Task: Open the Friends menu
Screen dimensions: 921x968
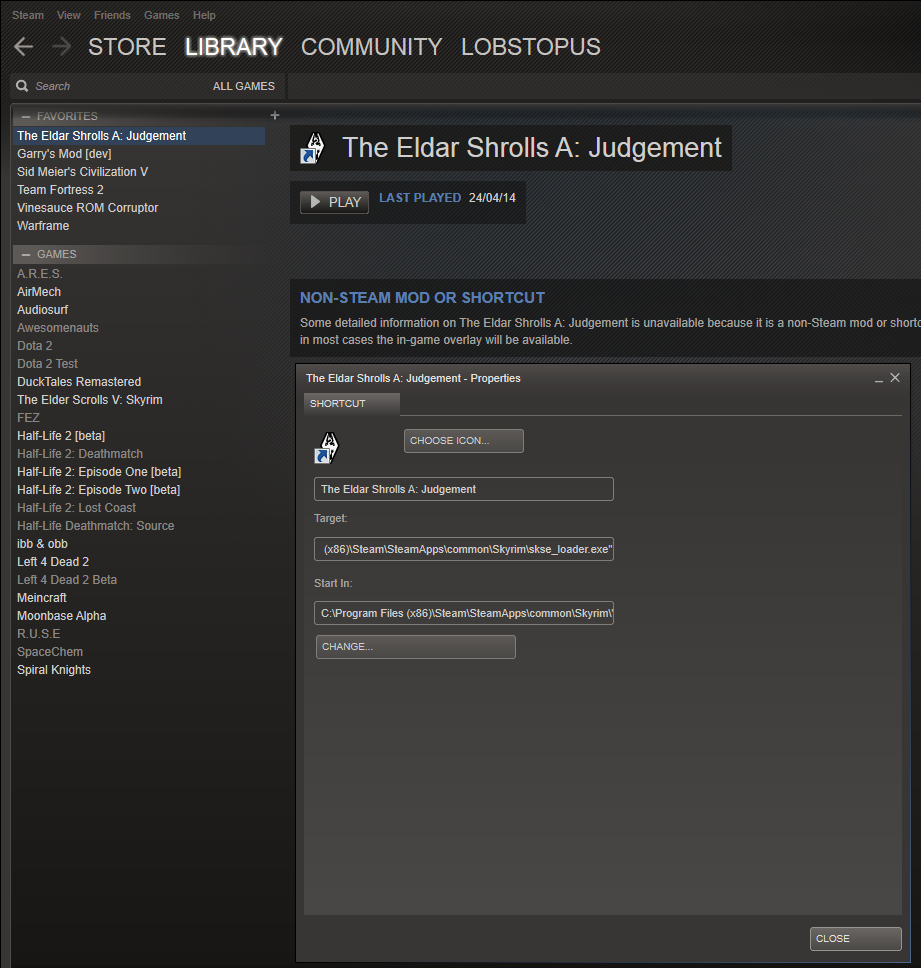Action: (x=112, y=15)
